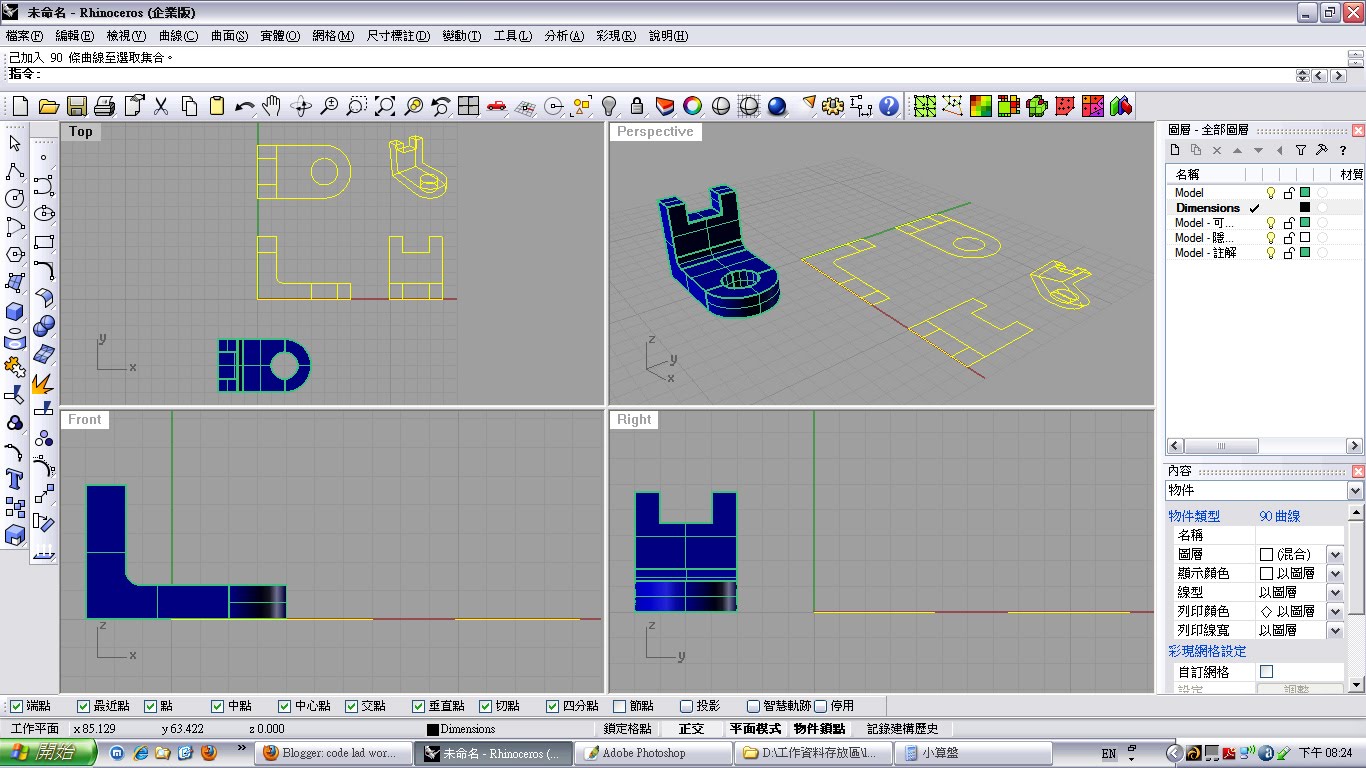Click the Zoom Dynamic magnifier icon

[x=329, y=105]
